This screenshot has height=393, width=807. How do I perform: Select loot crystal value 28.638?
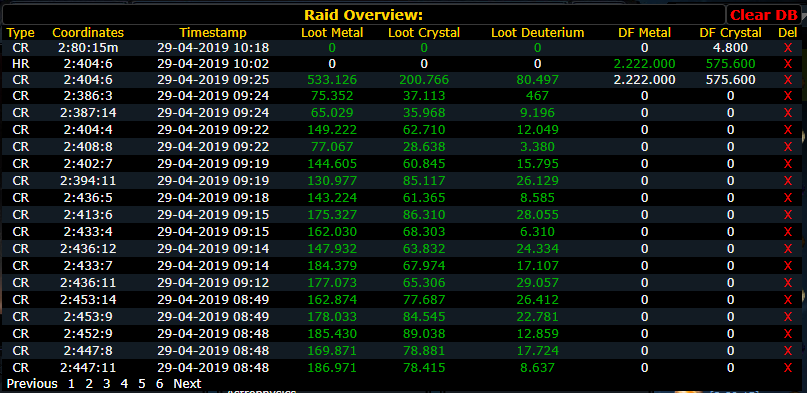click(424, 147)
